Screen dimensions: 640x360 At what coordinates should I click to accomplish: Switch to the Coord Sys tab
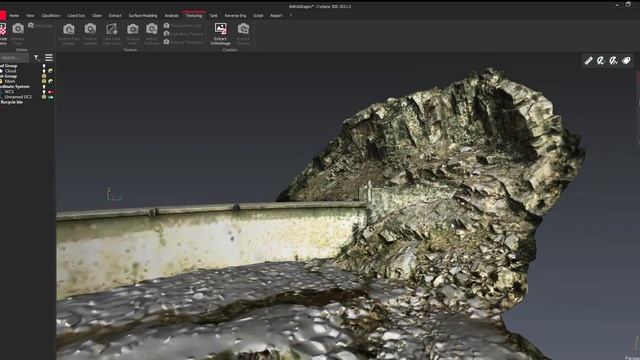tap(76, 16)
